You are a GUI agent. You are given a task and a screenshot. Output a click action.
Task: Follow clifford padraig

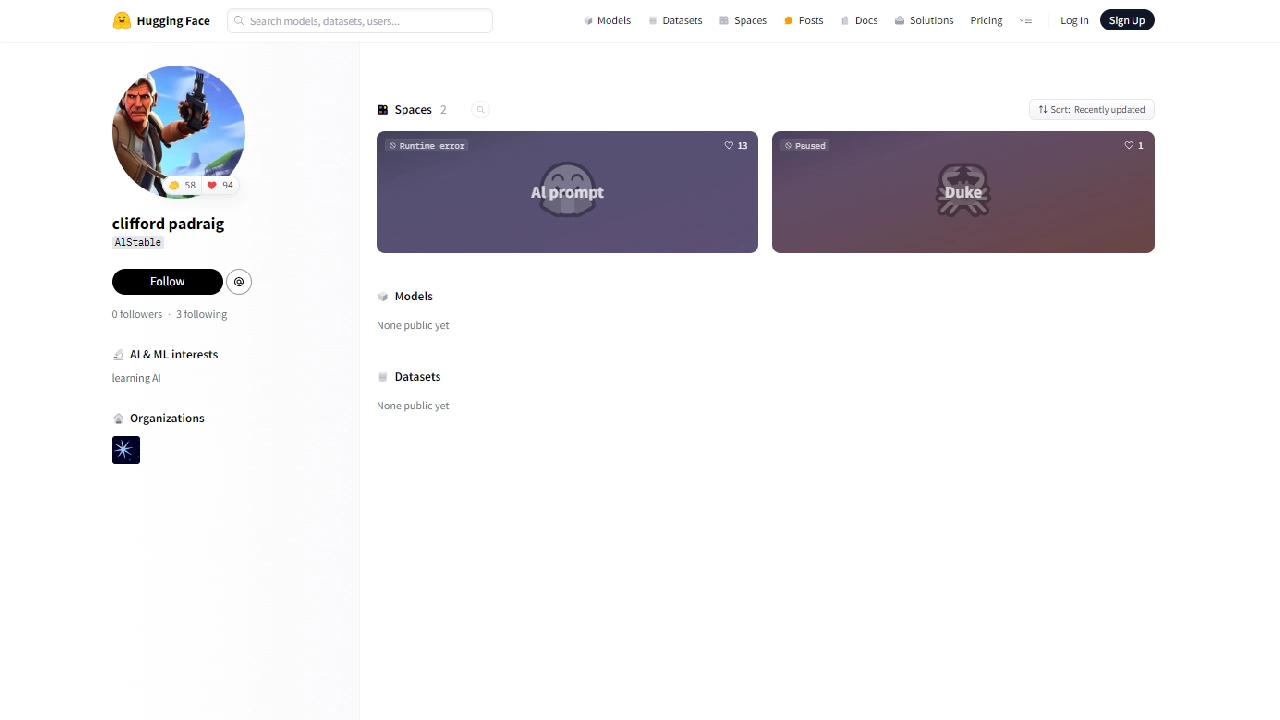[x=167, y=282]
